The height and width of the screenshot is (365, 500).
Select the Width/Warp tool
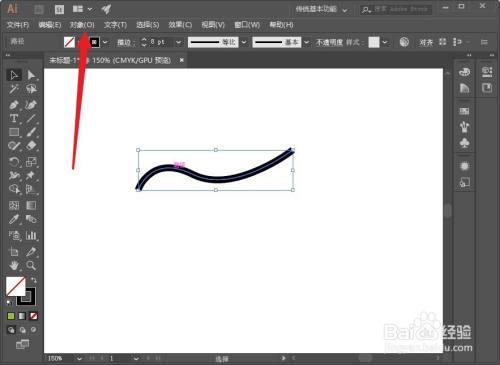click(x=14, y=175)
